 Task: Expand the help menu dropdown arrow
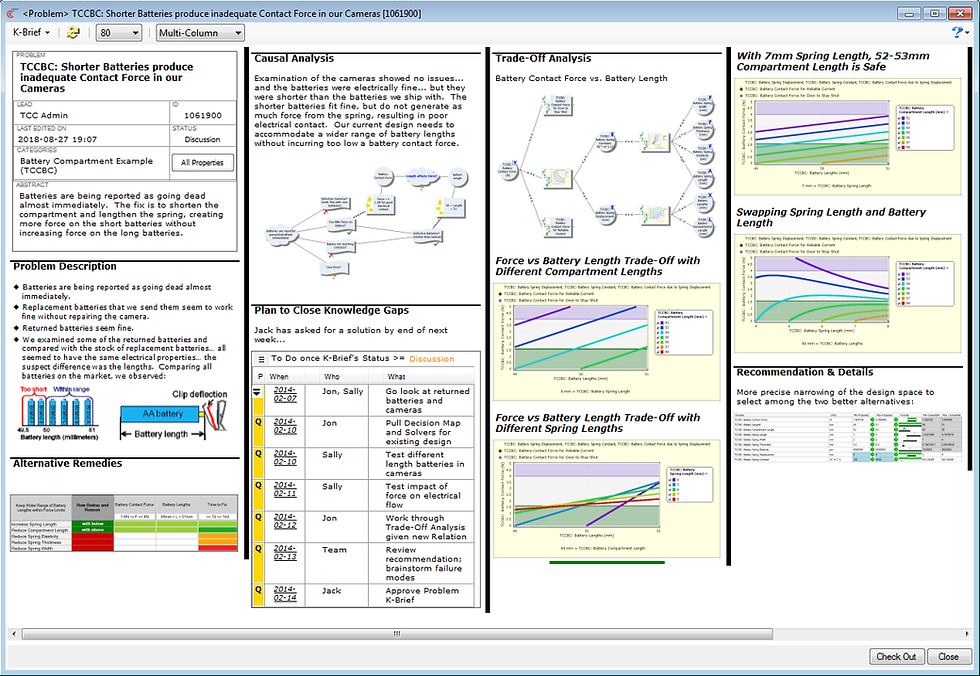[967, 32]
